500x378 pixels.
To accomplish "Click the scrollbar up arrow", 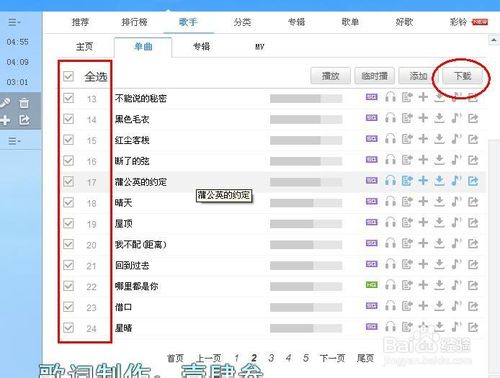I will pos(493,40).
